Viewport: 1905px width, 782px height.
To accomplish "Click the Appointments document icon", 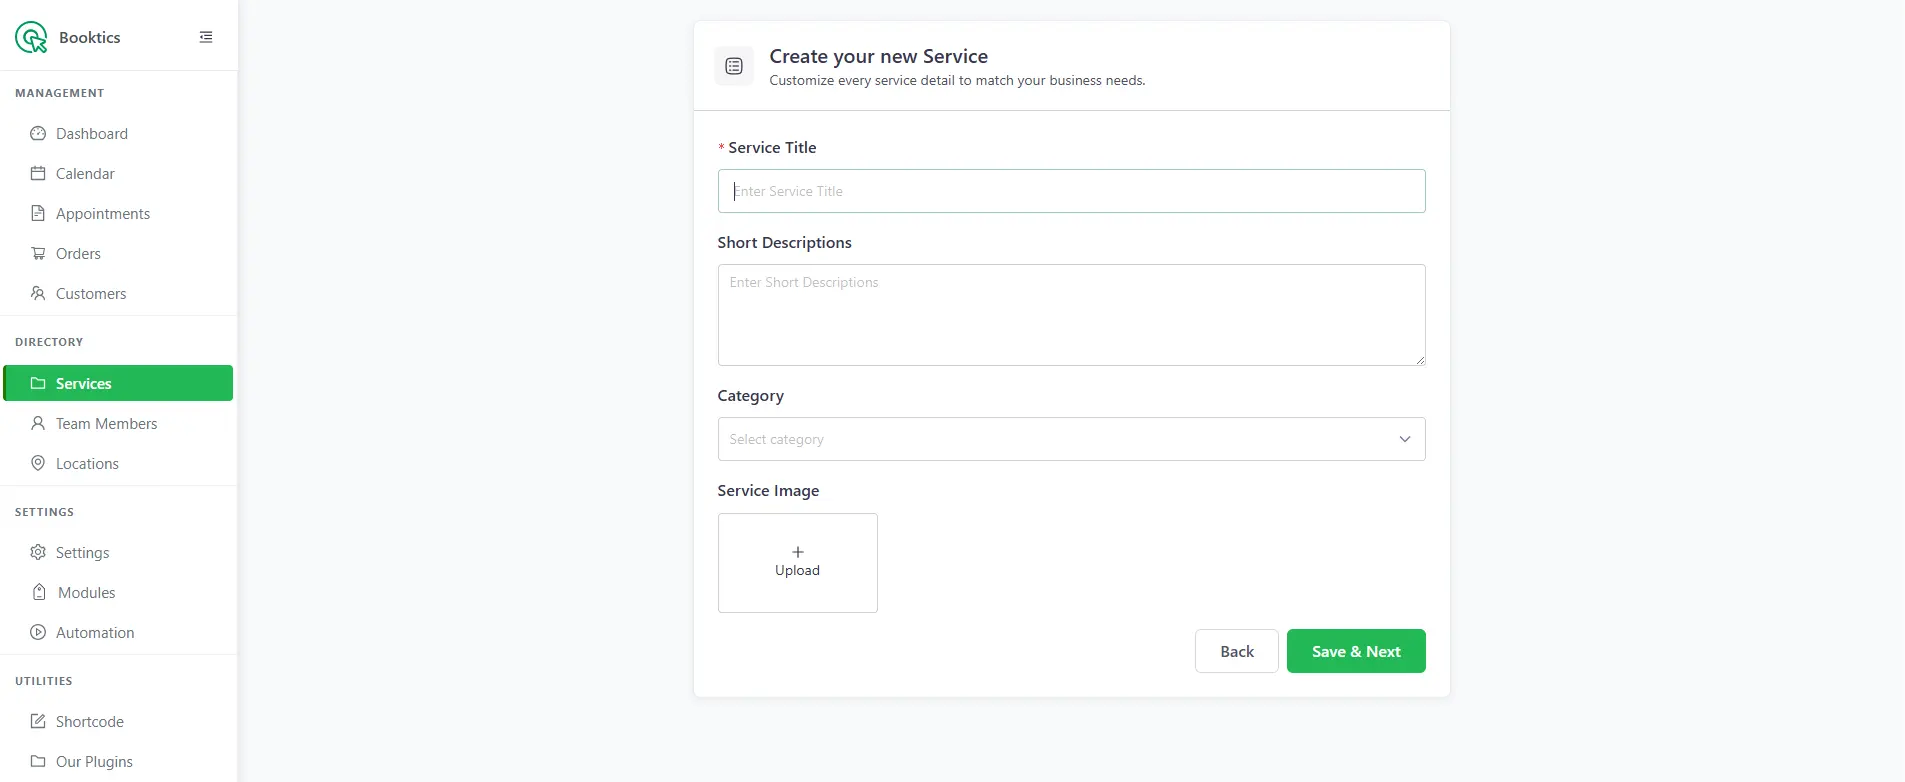I will point(38,214).
